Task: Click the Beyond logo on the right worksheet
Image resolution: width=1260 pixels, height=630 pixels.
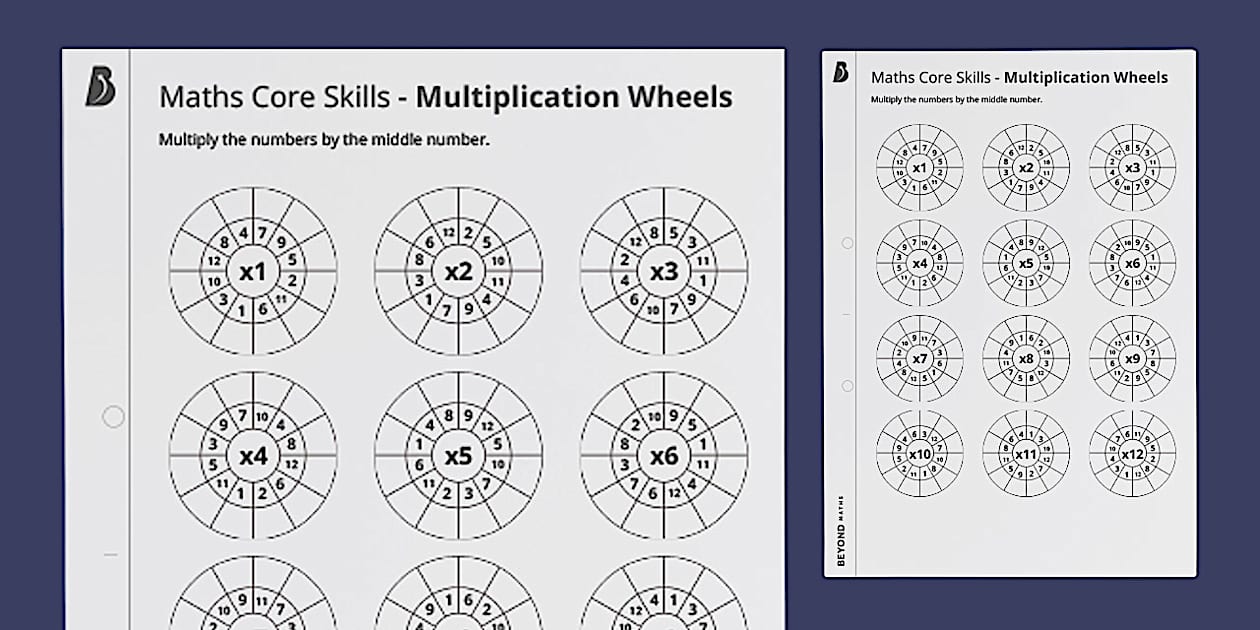Action: point(840,70)
